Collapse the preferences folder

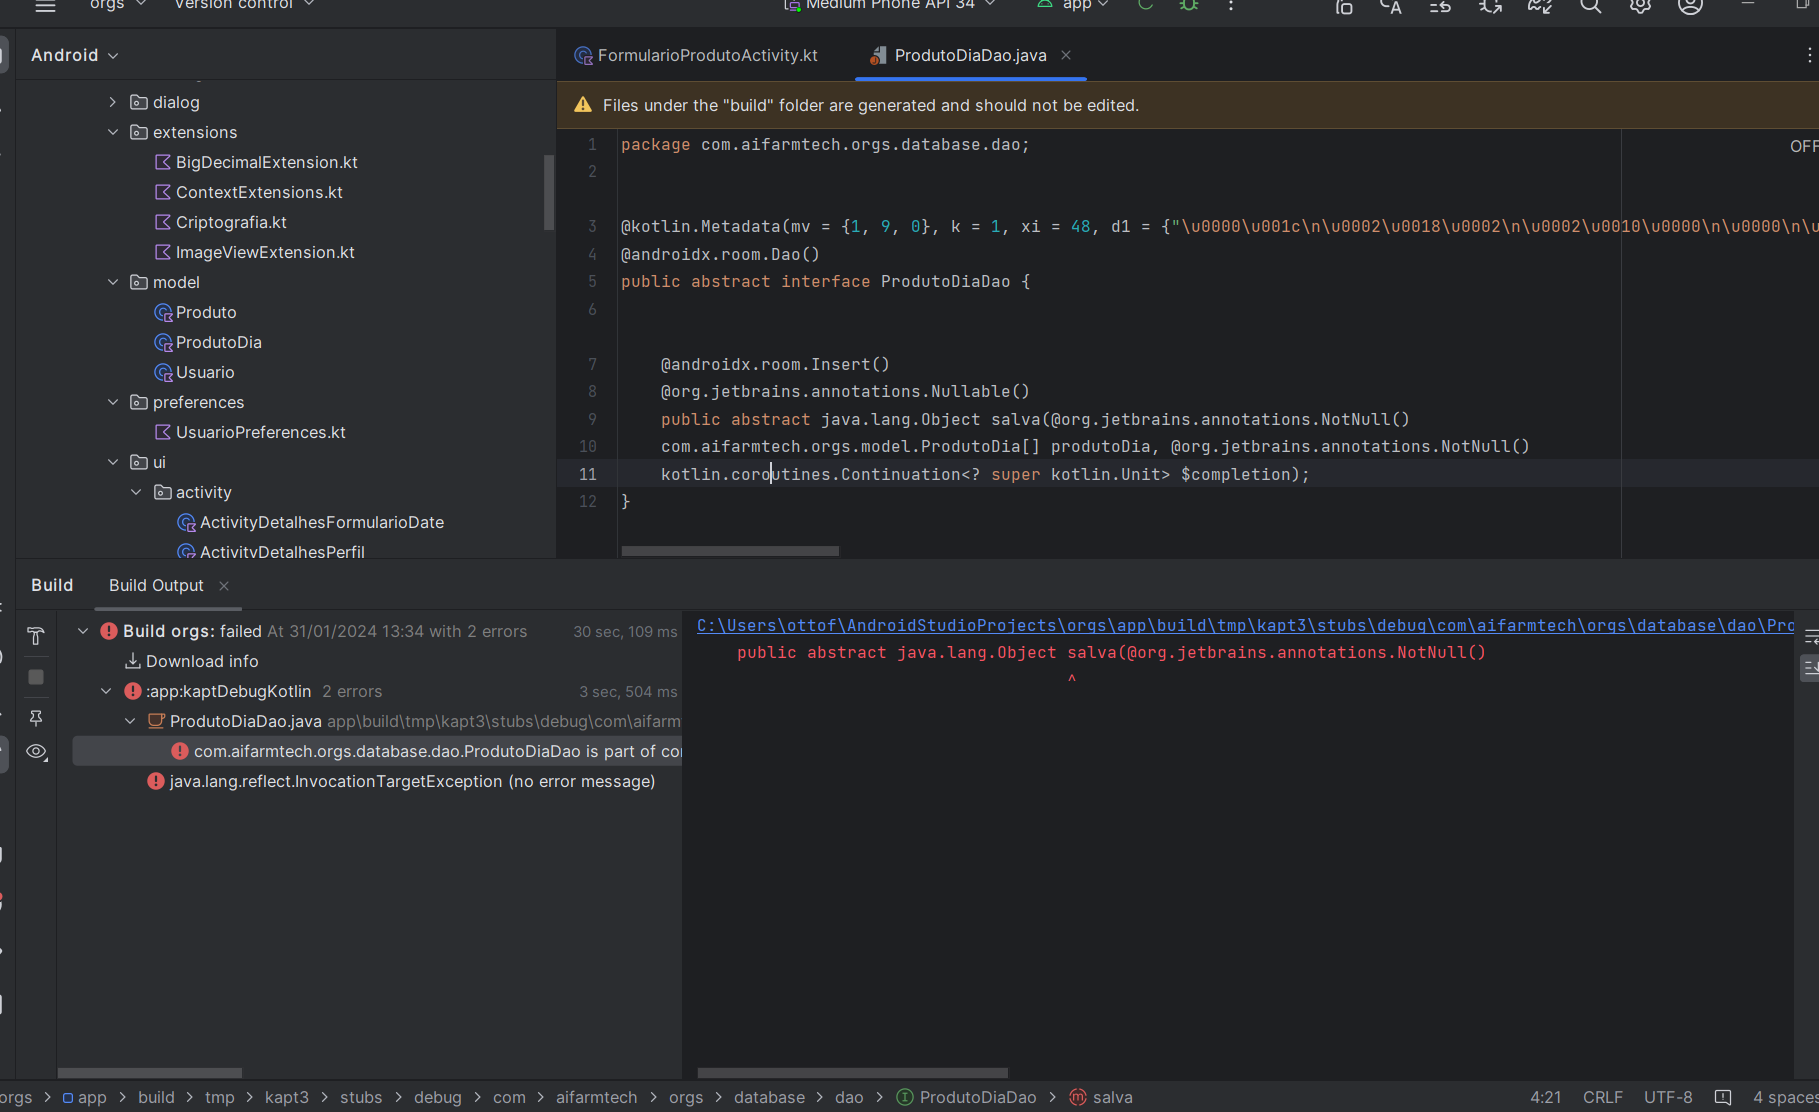[113, 402]
